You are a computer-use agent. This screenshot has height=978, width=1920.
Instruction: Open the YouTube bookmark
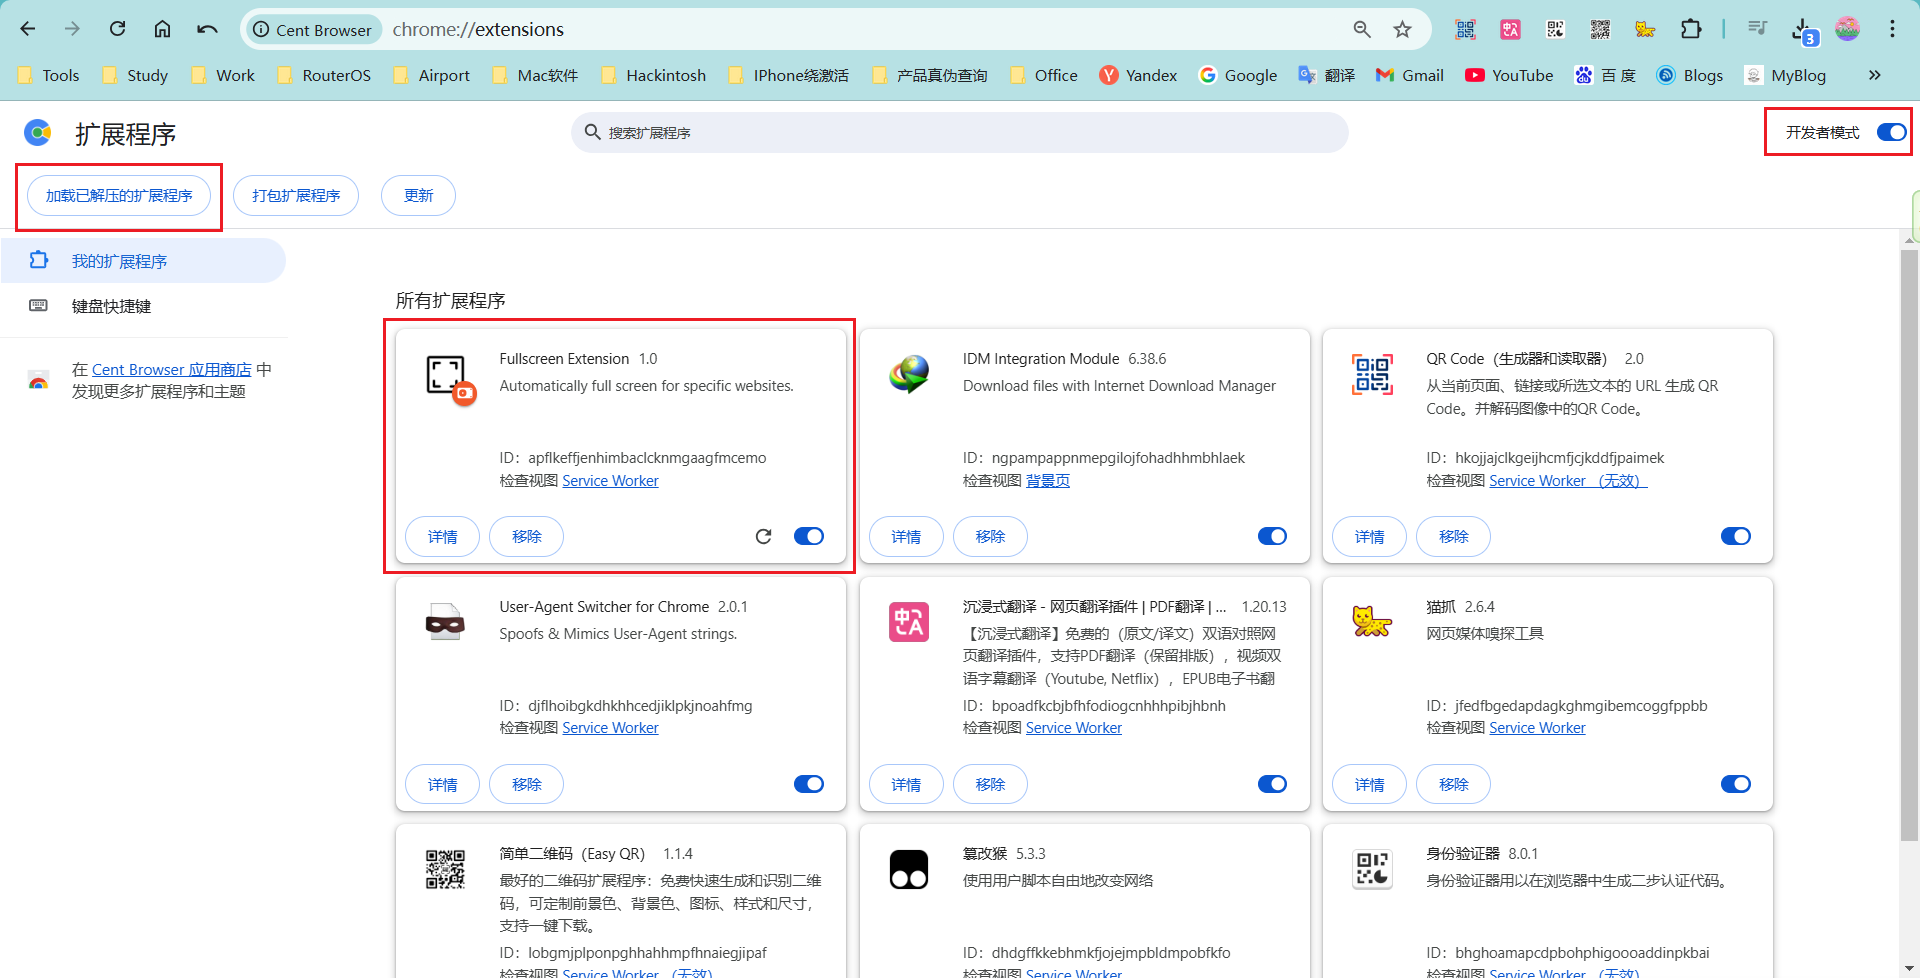(x=1510, y=75)
